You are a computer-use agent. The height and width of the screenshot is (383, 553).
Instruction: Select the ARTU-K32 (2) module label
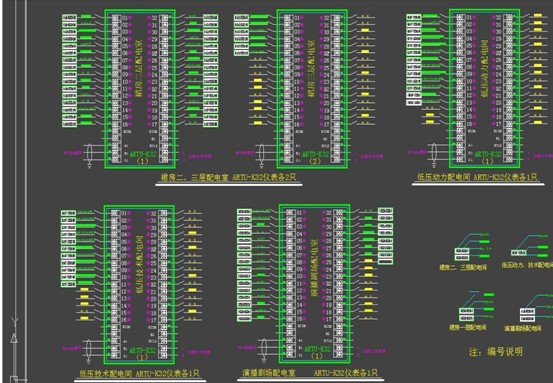[x=315, y=158]
